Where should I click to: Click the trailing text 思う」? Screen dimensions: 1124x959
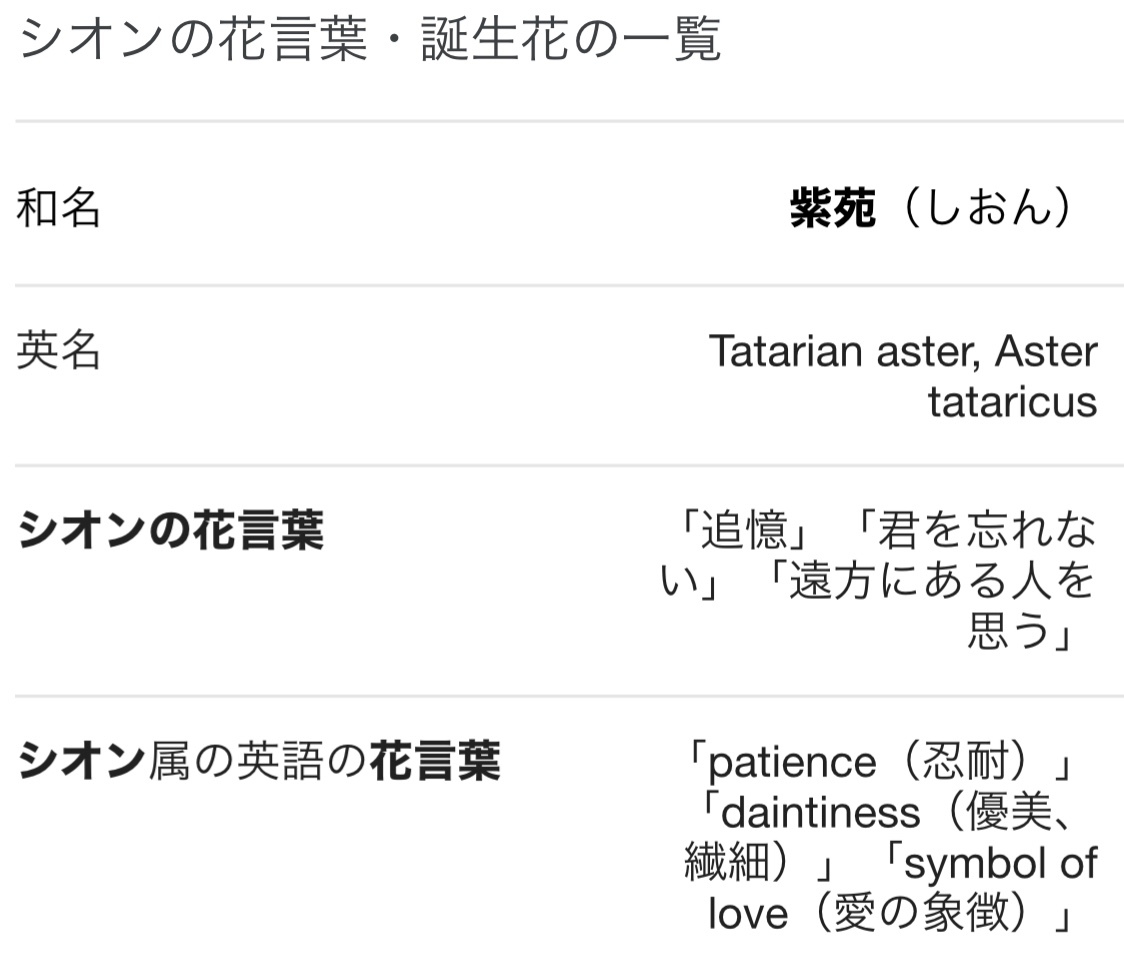click(x=1020, y=632)
